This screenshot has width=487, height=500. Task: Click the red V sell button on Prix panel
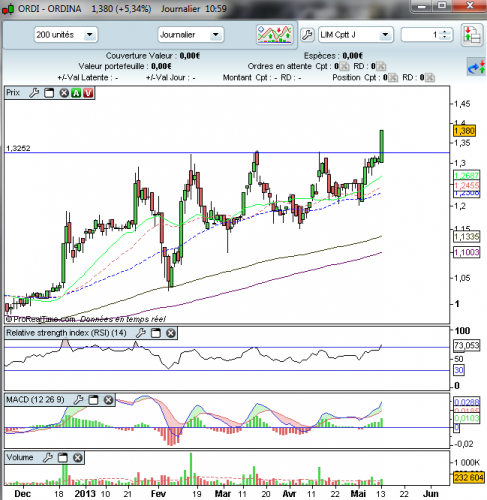[88, 93]
